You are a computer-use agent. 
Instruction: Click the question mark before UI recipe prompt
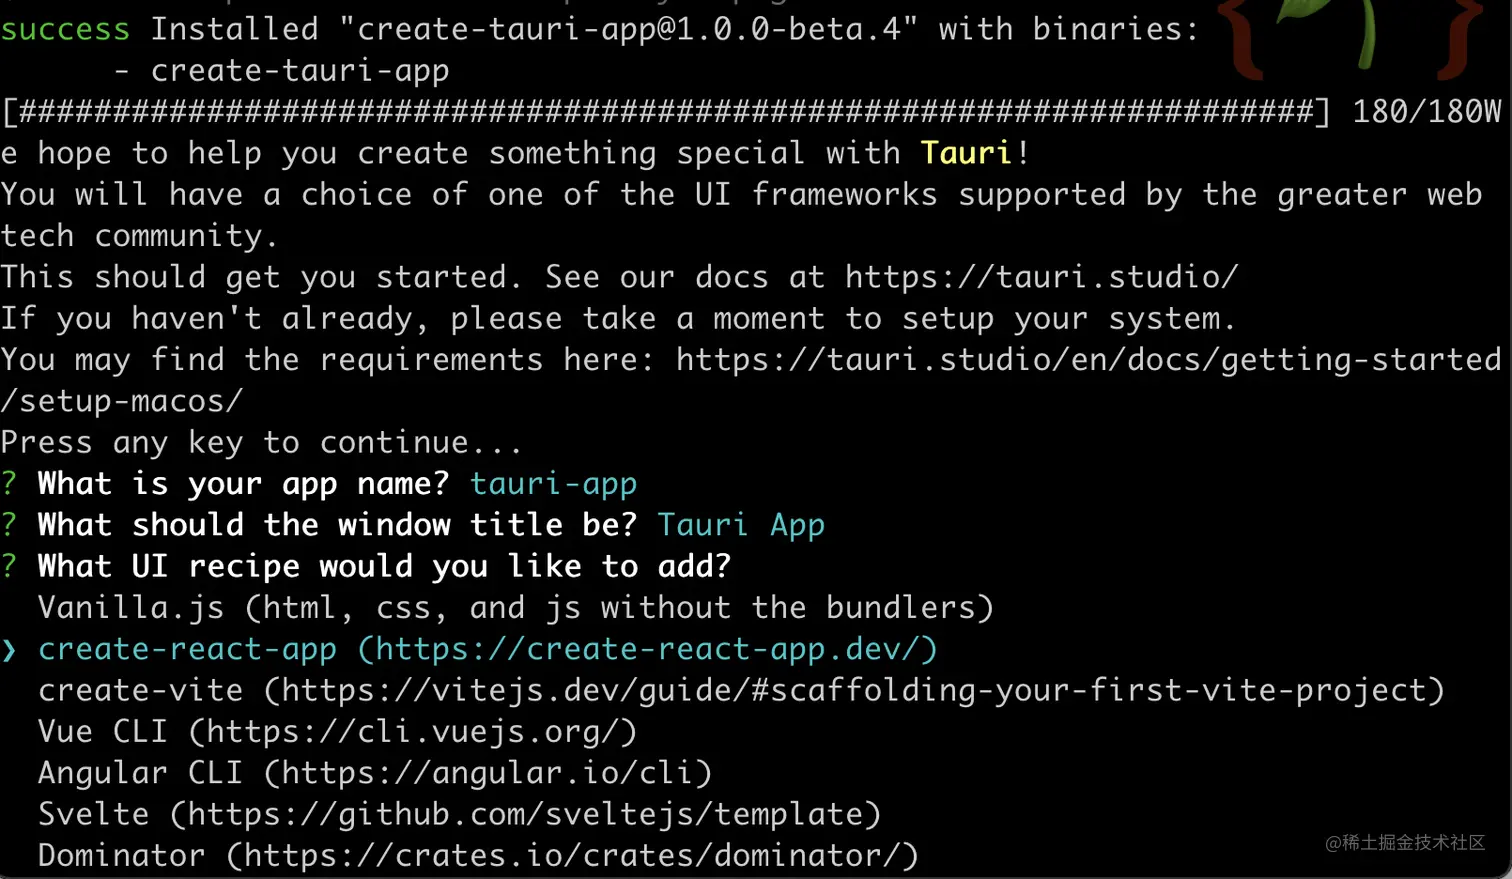(9, 566)
